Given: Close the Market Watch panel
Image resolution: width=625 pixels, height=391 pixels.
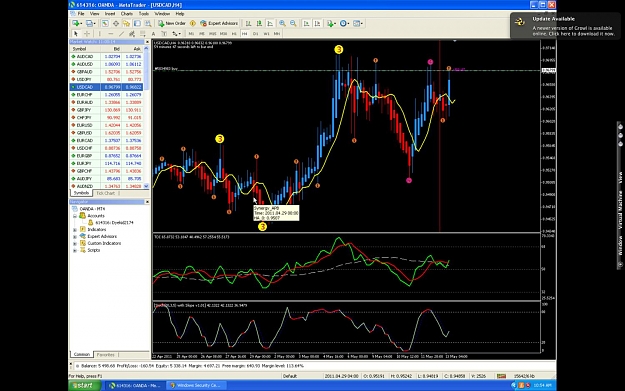Looking at the screenshot, I should pyautogui.click(x=147, y=42).
